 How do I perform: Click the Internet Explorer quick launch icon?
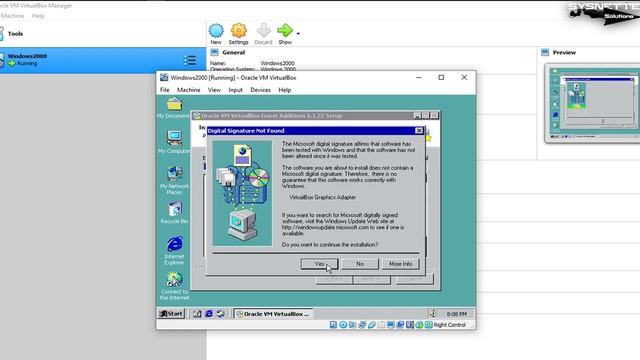[209, 313]
